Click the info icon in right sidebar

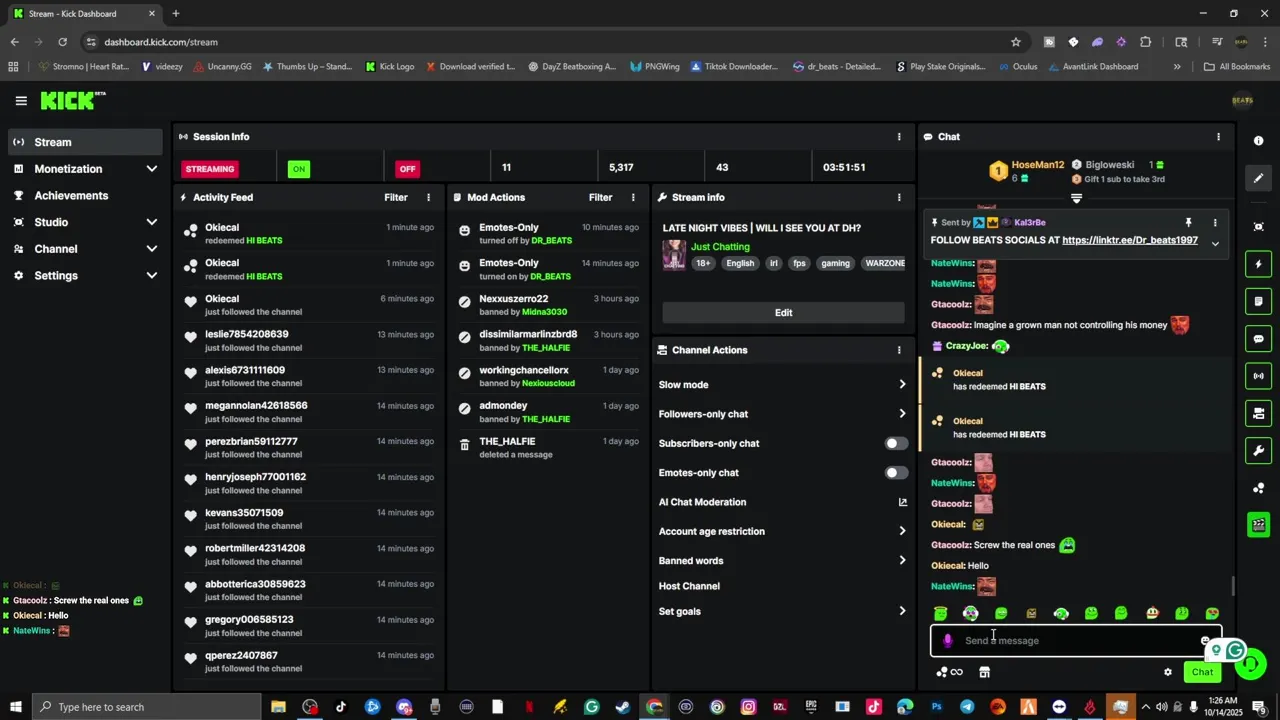(x=1259, y=141)
